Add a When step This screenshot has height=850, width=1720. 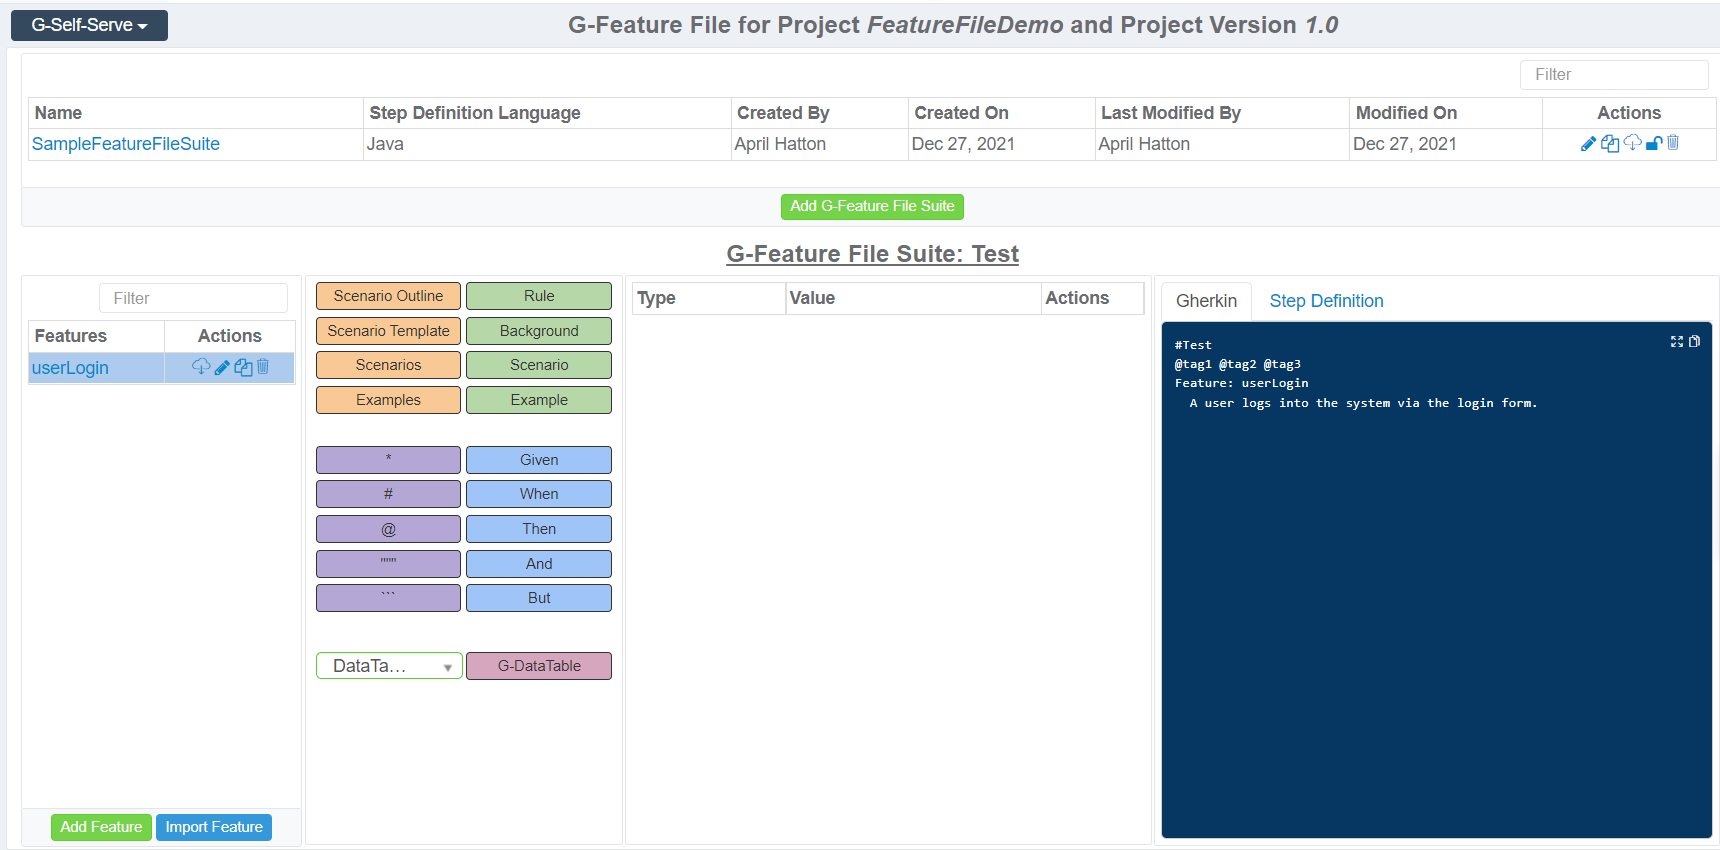(539, 494)
